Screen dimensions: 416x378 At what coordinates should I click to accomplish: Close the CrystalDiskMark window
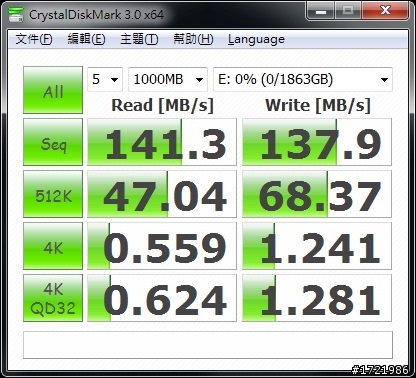385,11
